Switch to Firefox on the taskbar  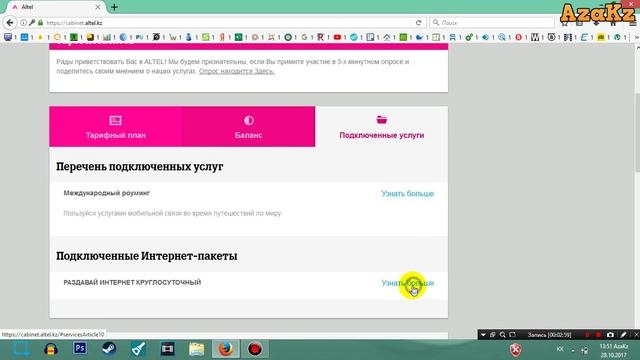(226, 349)
